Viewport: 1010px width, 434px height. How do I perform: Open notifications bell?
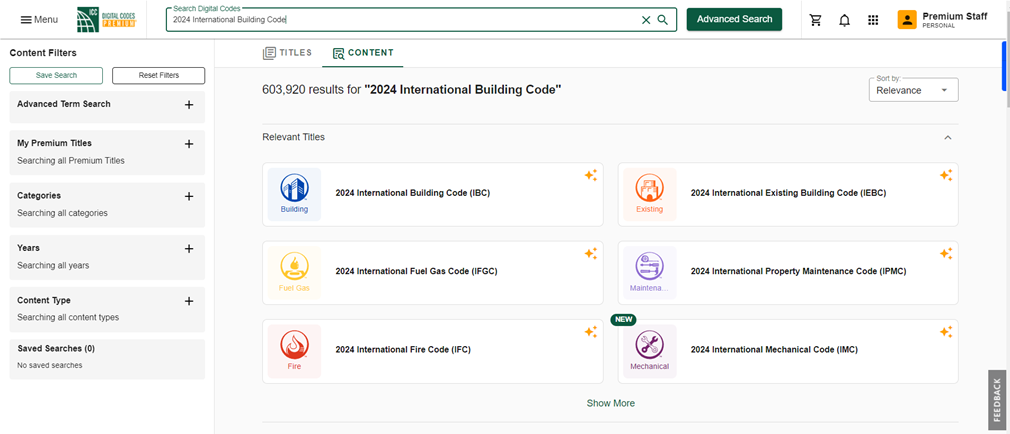click(x=844, y=20)
